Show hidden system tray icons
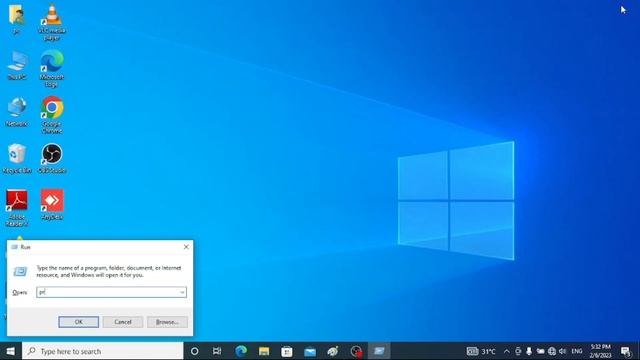 click(x=507, y=351)
